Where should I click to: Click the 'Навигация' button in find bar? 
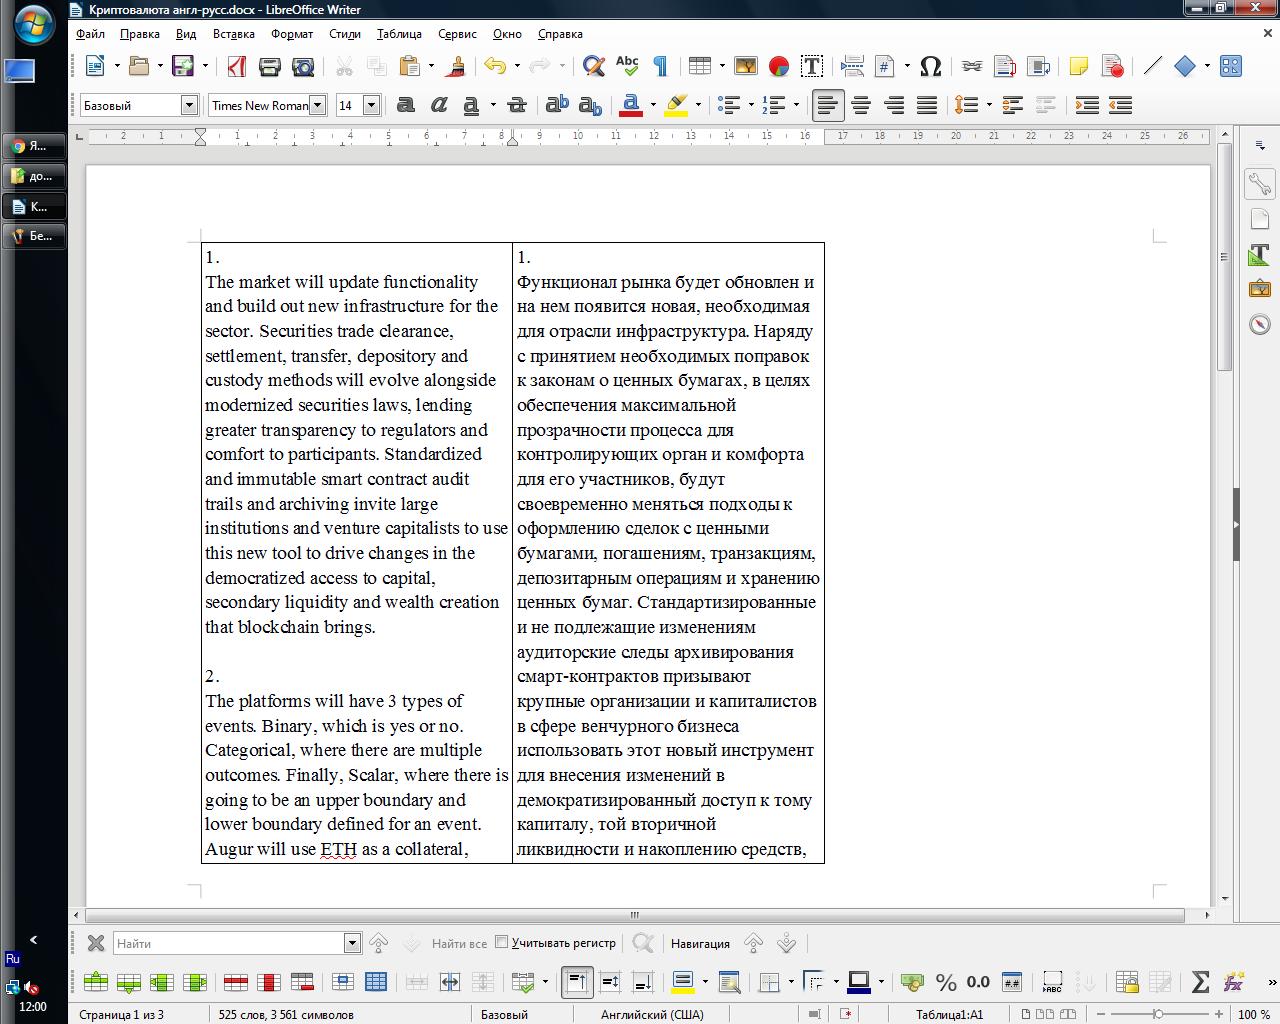coord(700,943)
